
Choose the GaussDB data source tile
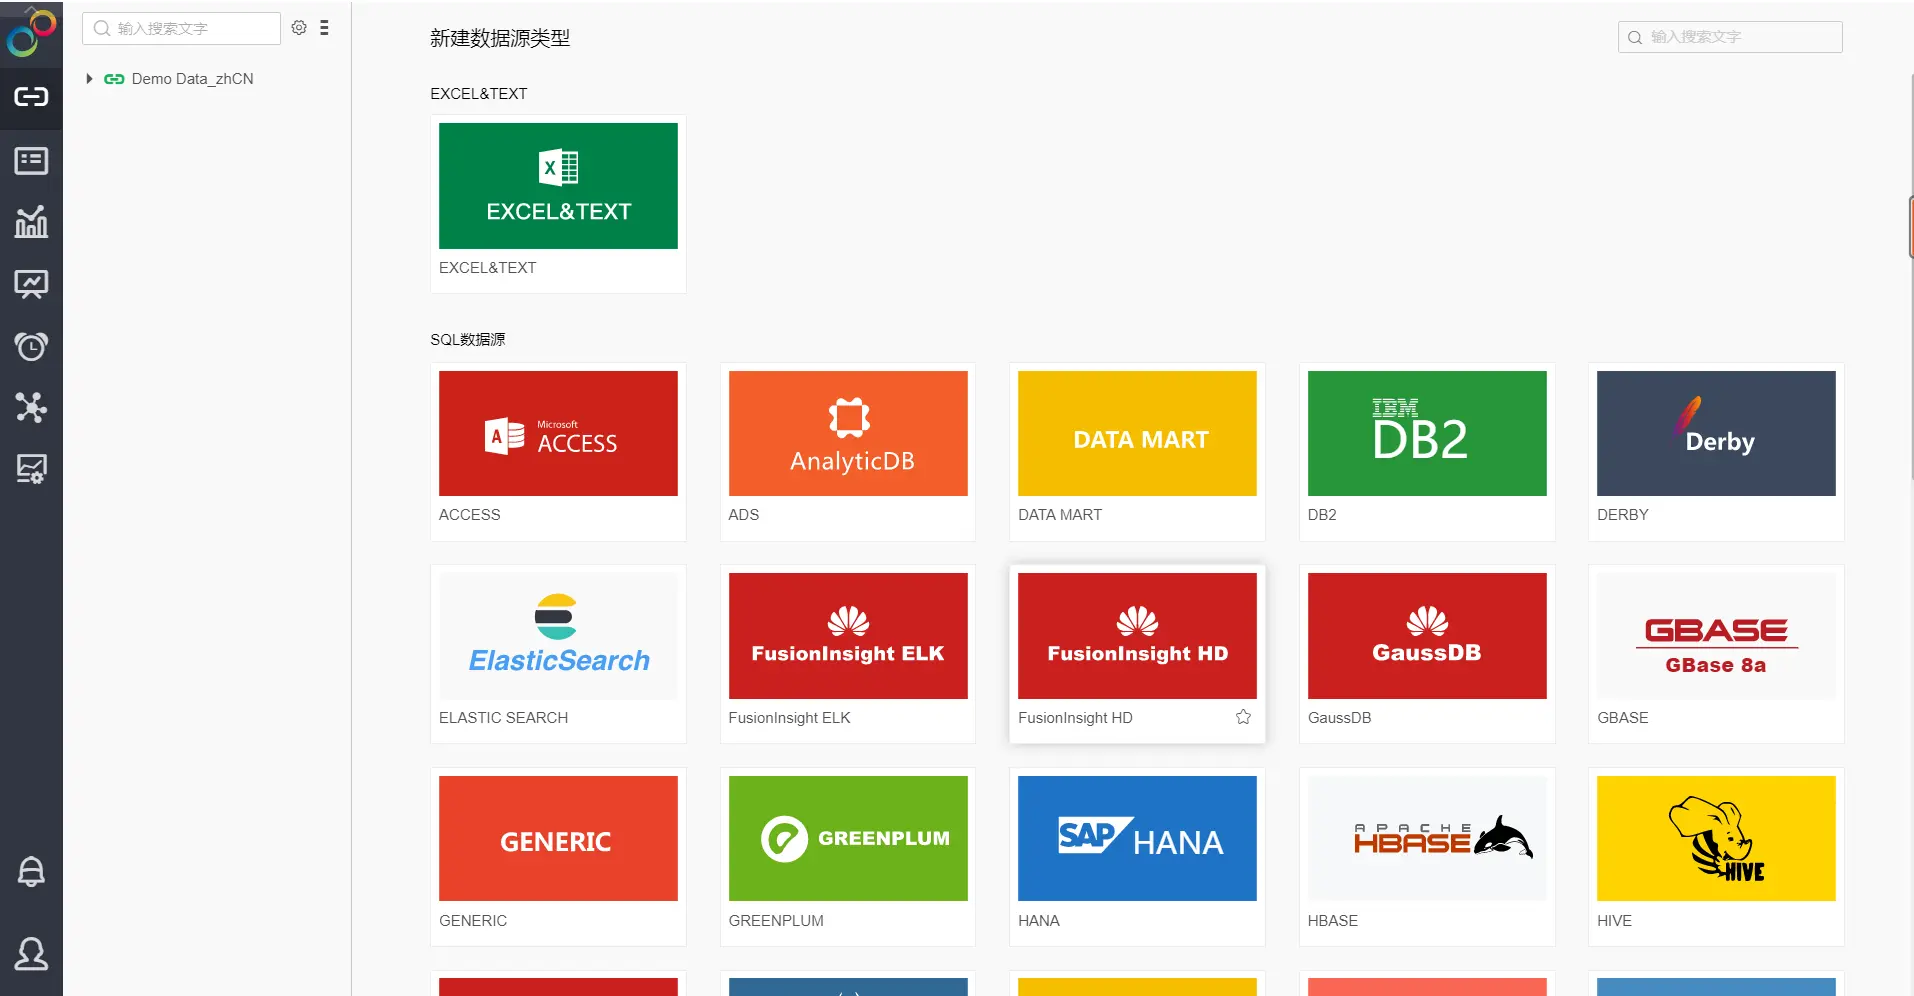pyautogui.click(x=1427, y=654)
